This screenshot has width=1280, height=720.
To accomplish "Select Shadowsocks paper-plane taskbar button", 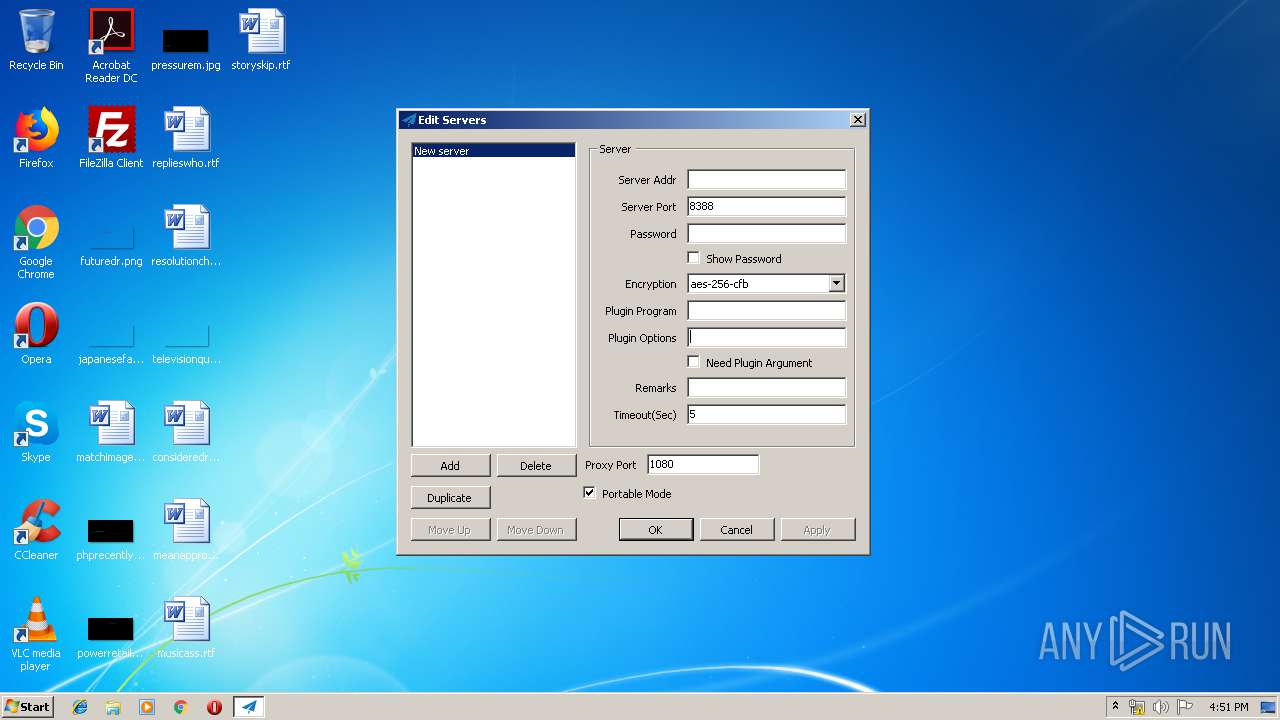I will [249, 707].
